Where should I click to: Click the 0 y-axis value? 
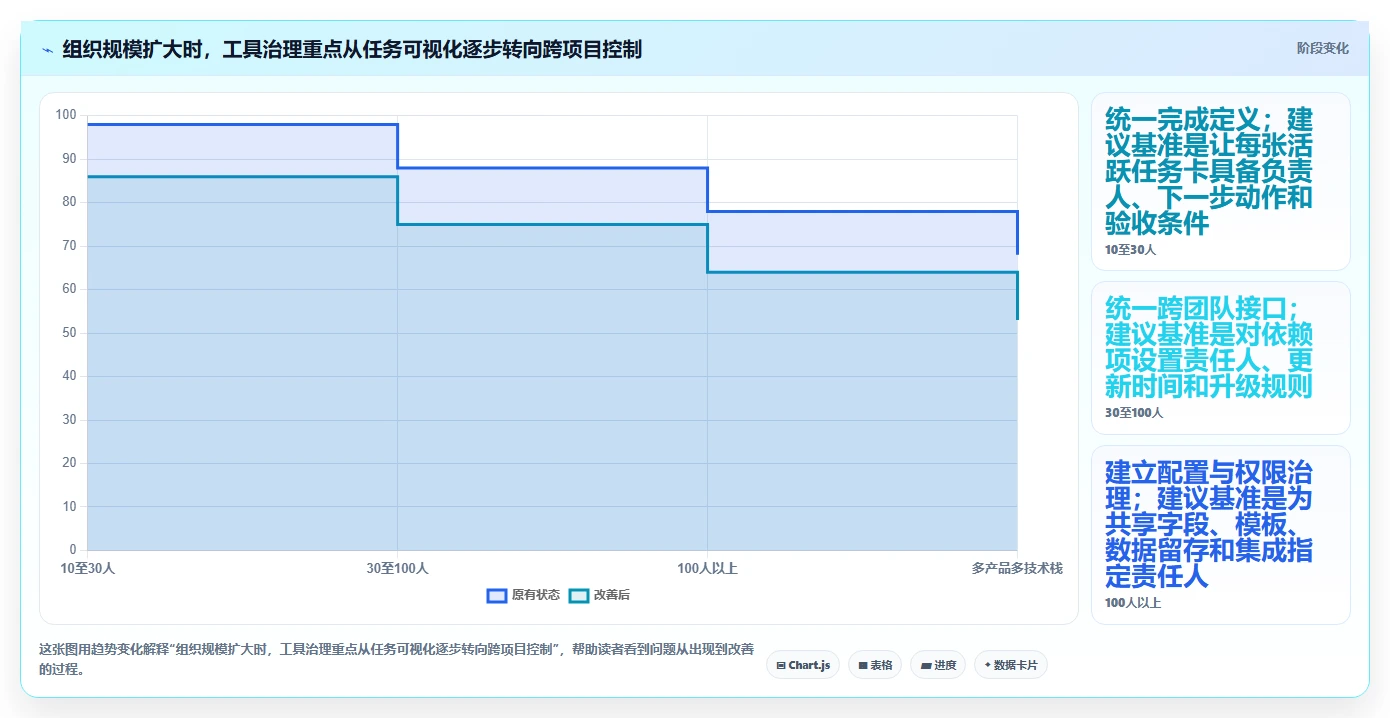73,550
